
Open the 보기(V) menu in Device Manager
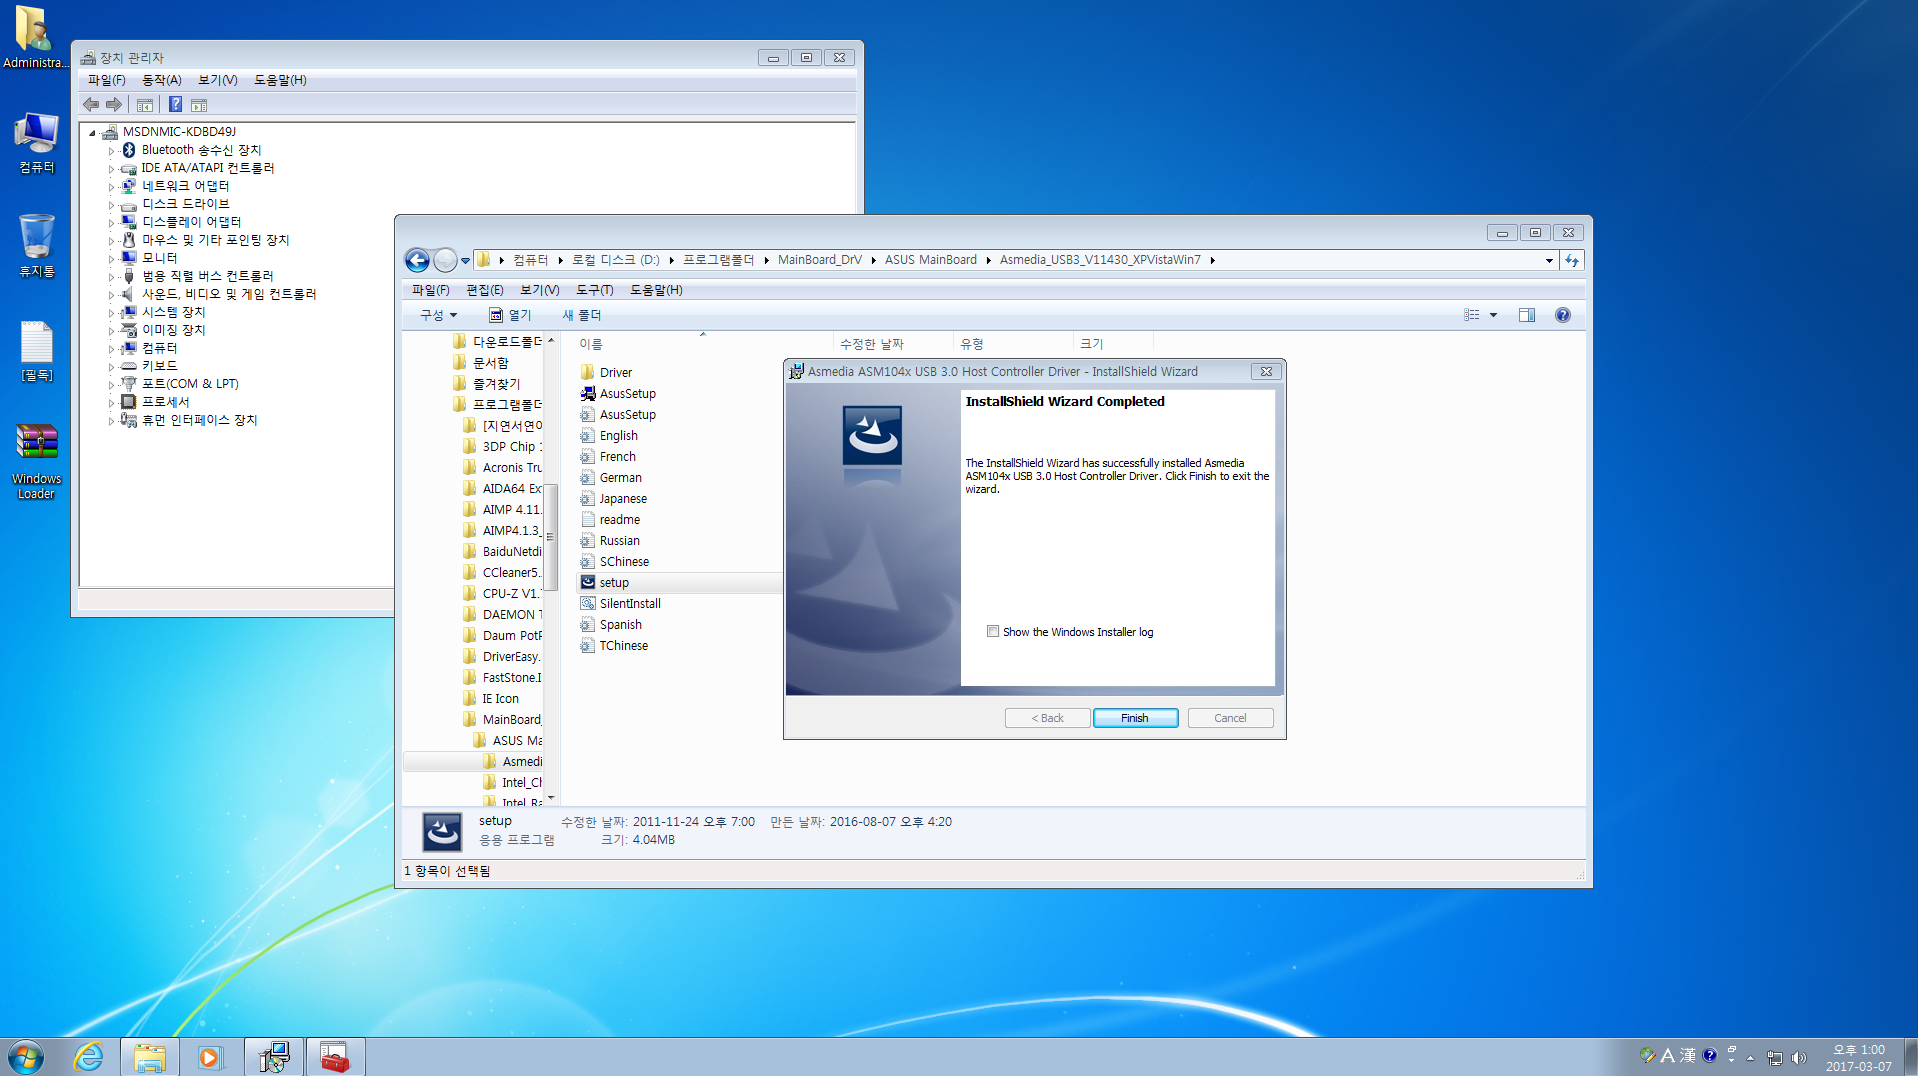[217, 80]
